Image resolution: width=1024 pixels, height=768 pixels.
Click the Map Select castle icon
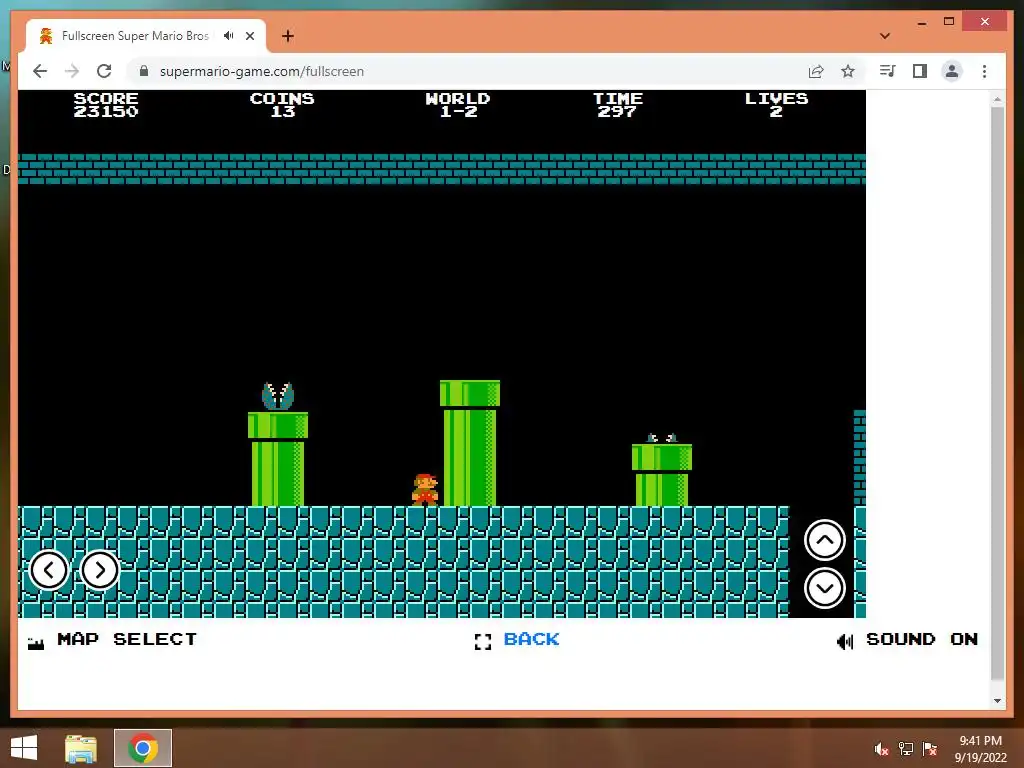(36, 643)
